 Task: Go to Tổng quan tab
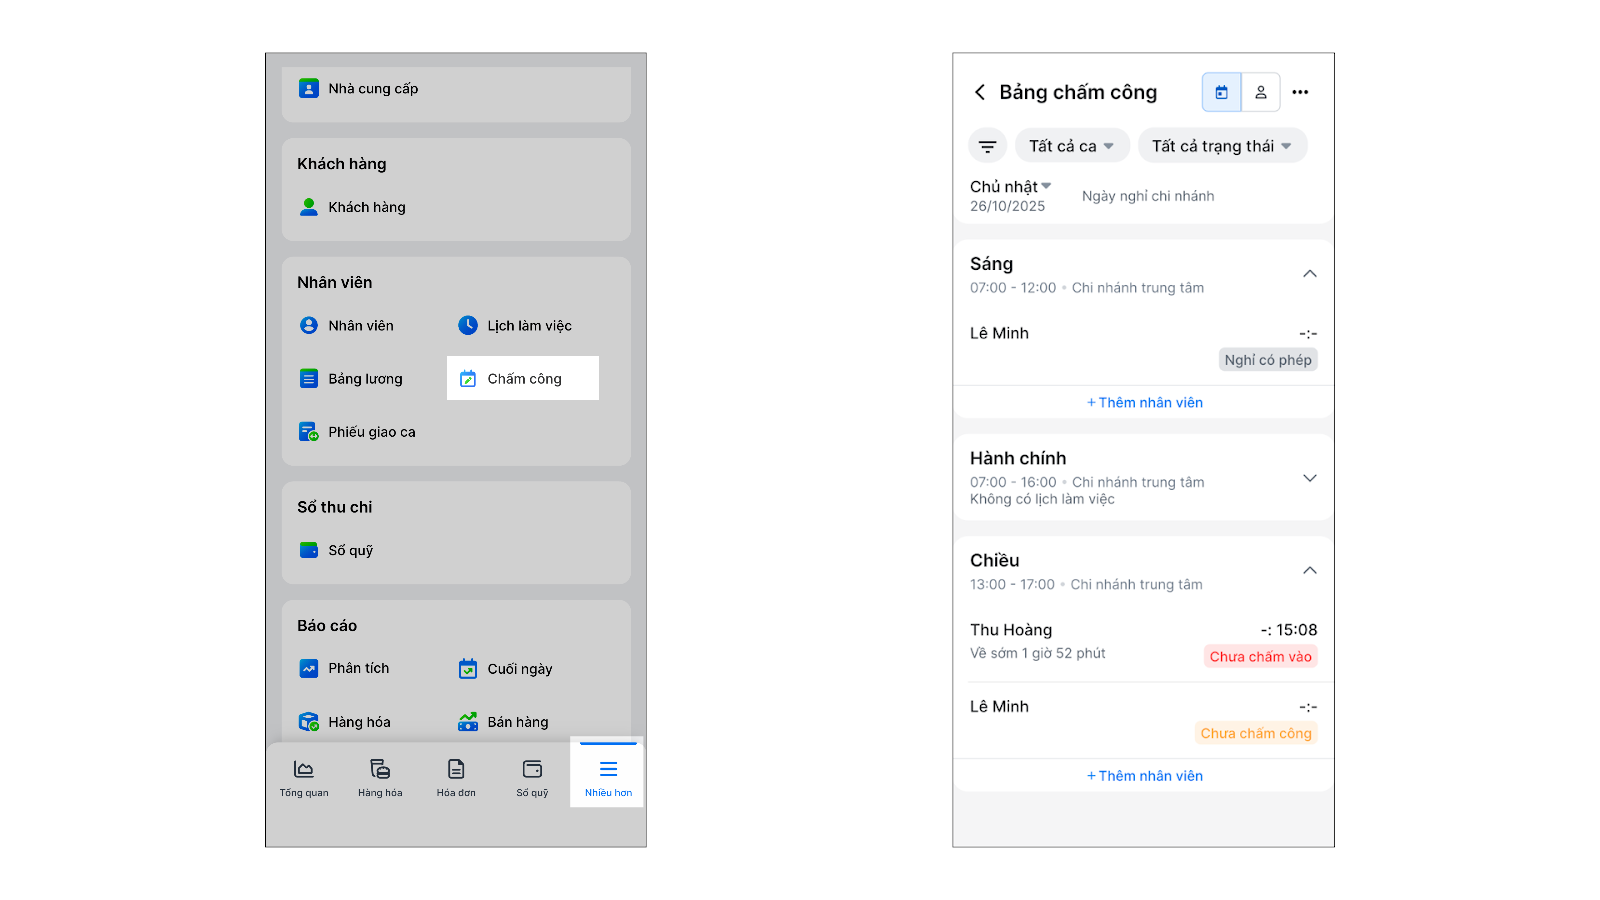pos(304,778)
